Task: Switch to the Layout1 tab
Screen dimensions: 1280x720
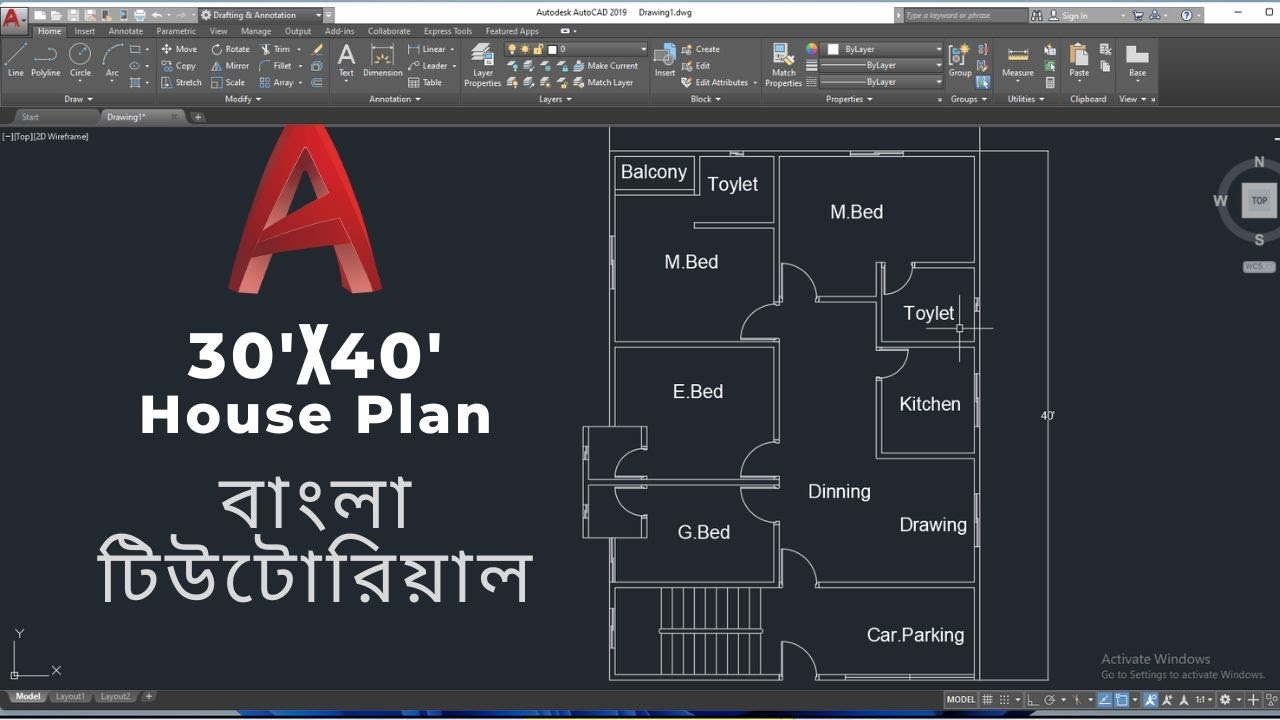Action: (70, 696)
